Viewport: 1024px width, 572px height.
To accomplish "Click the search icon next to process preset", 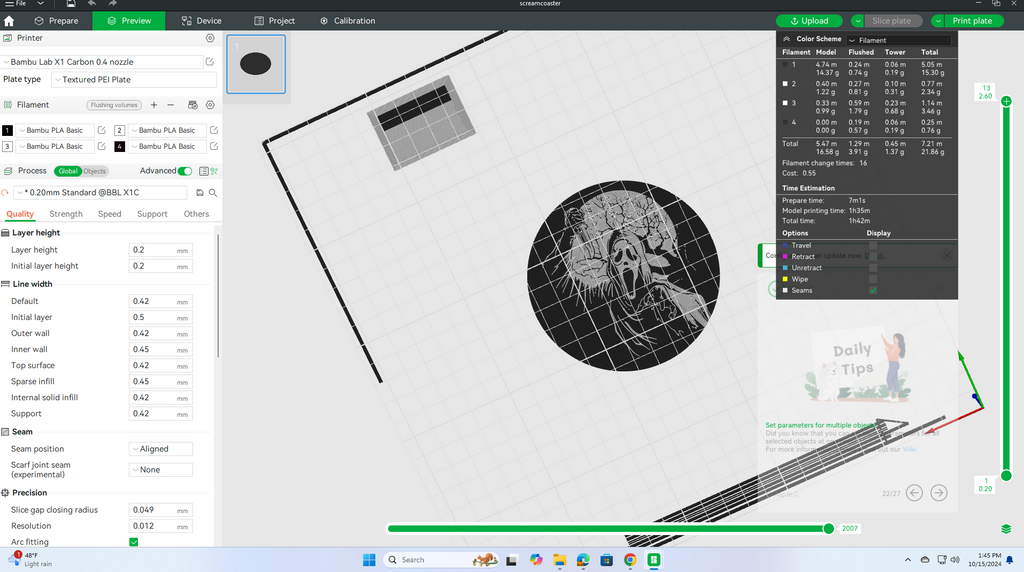I will (213, 193).
